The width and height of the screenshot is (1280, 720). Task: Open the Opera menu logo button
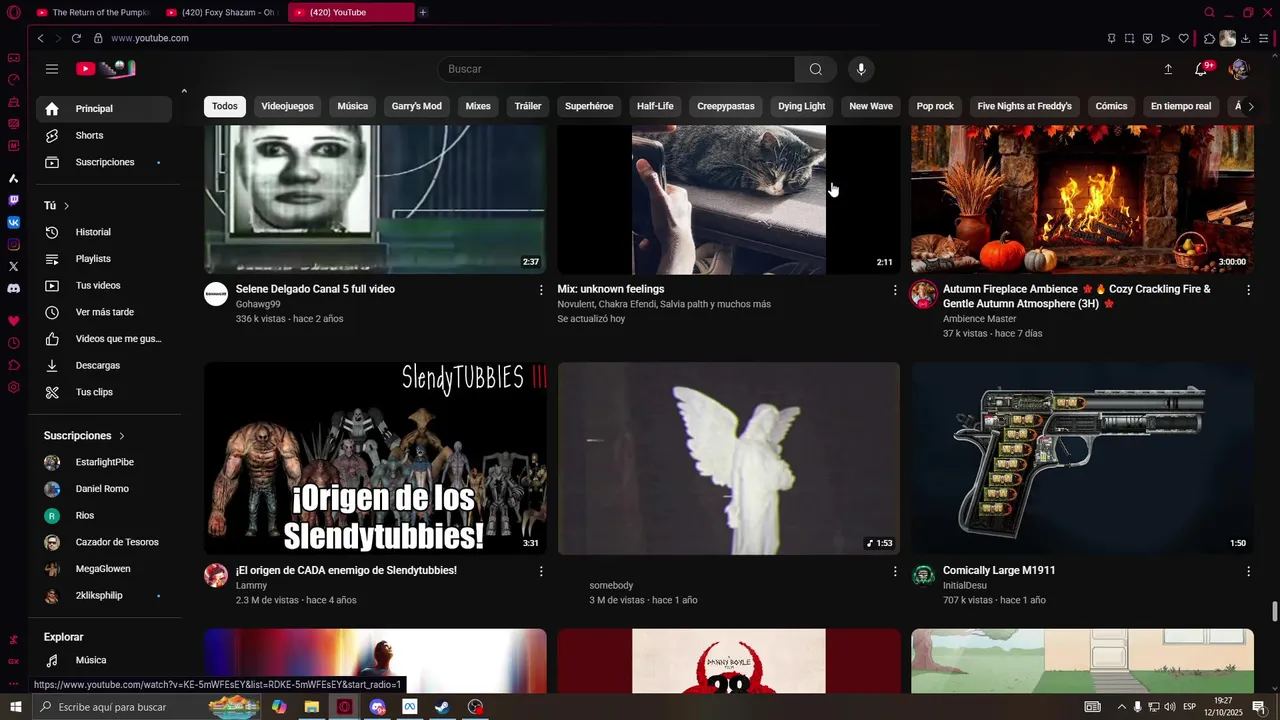(x=13, y=12)
